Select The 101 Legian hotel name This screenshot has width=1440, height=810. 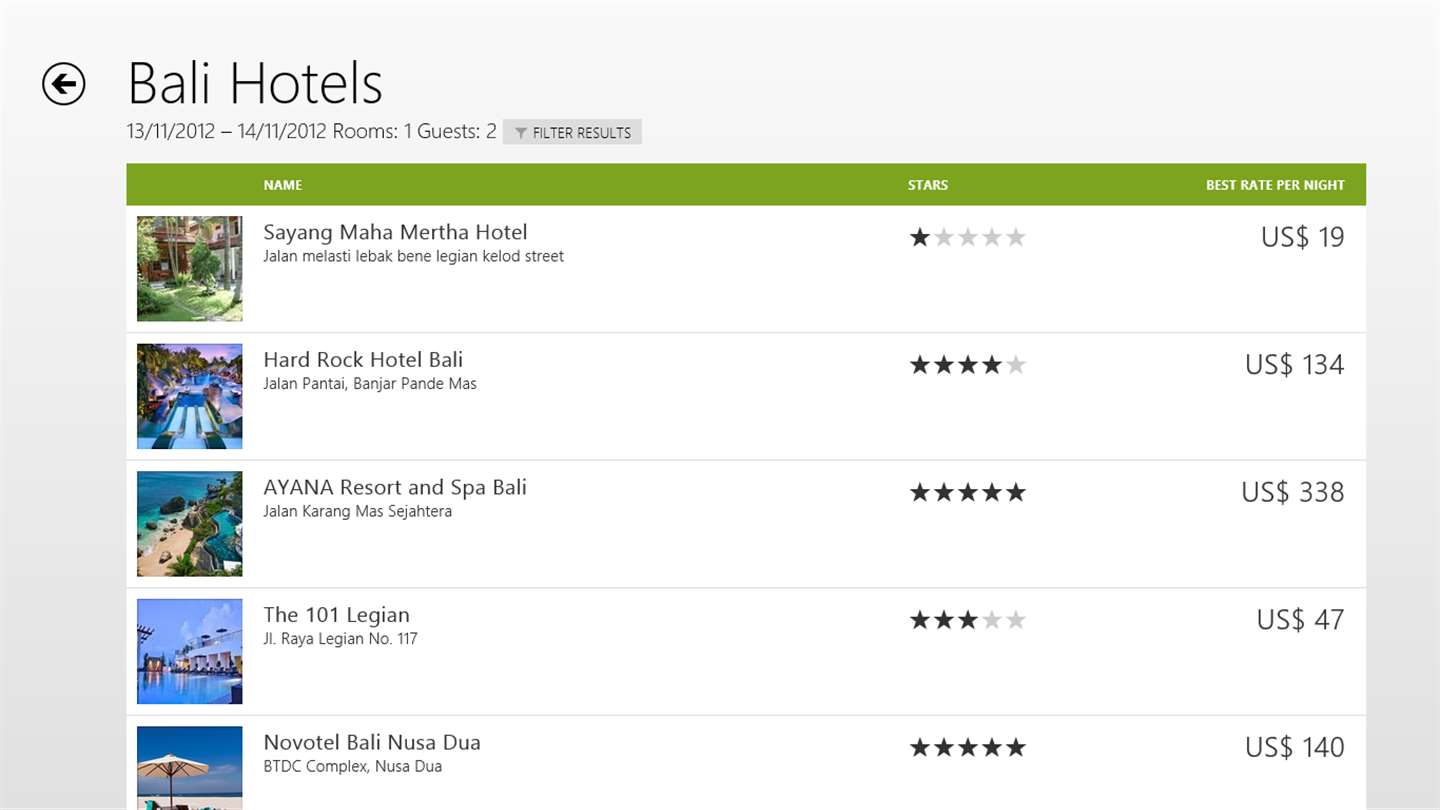336,615
